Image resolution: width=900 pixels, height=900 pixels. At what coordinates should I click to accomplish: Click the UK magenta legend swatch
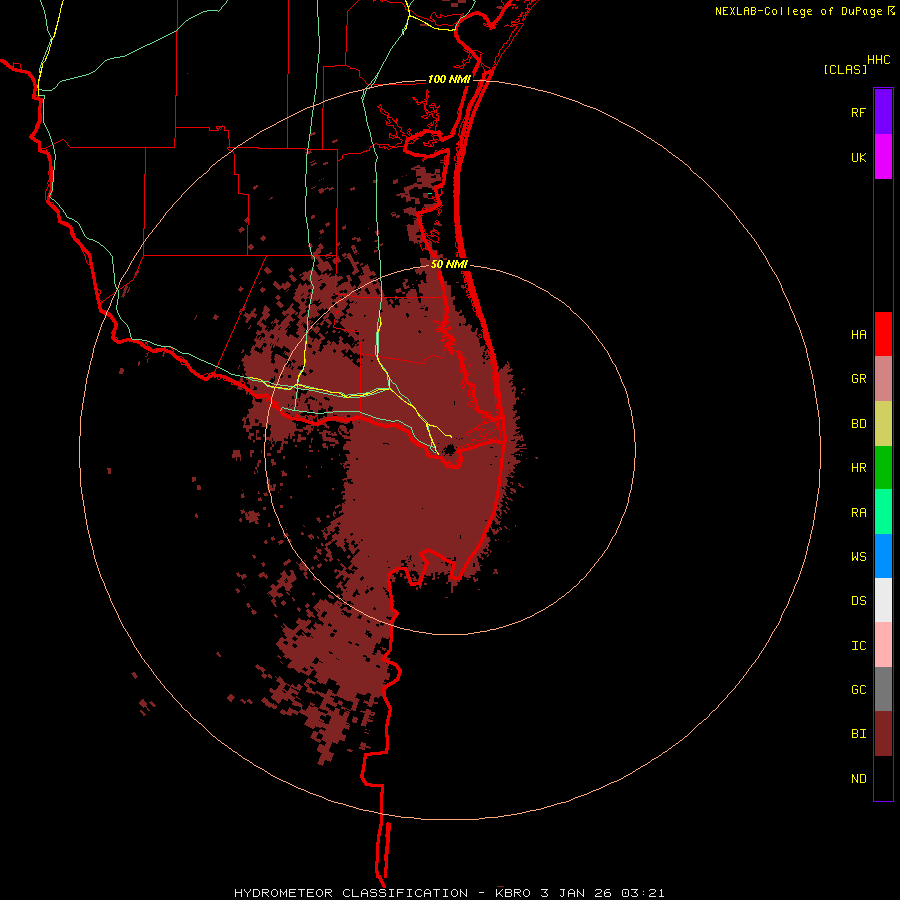[x=883, y=157]
